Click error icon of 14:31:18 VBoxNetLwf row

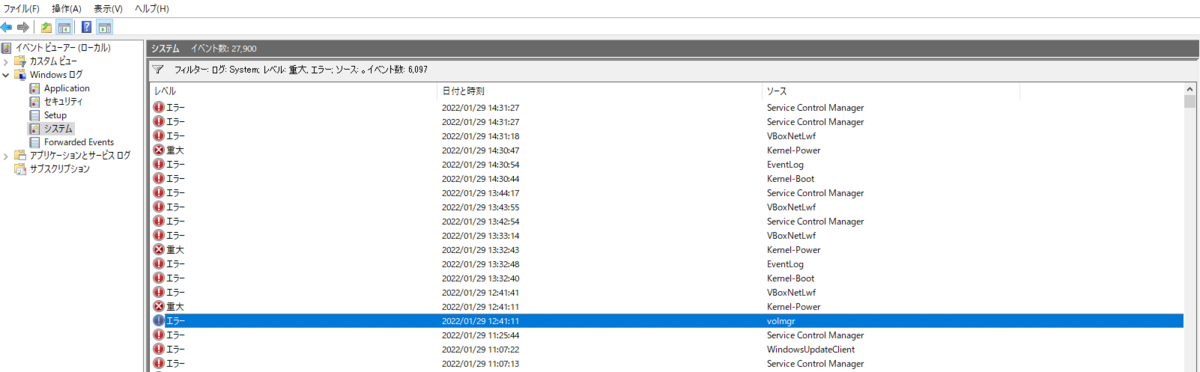tap(158, 136)
